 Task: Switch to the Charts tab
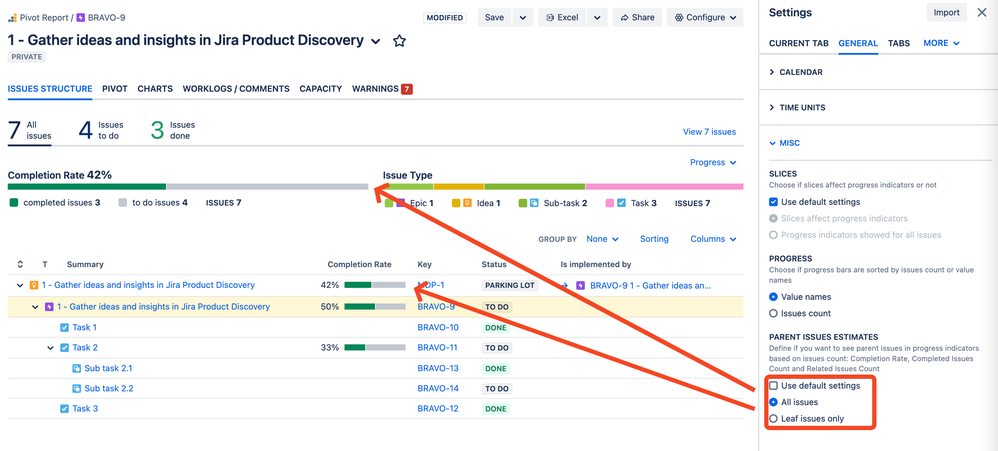[155, 89]
